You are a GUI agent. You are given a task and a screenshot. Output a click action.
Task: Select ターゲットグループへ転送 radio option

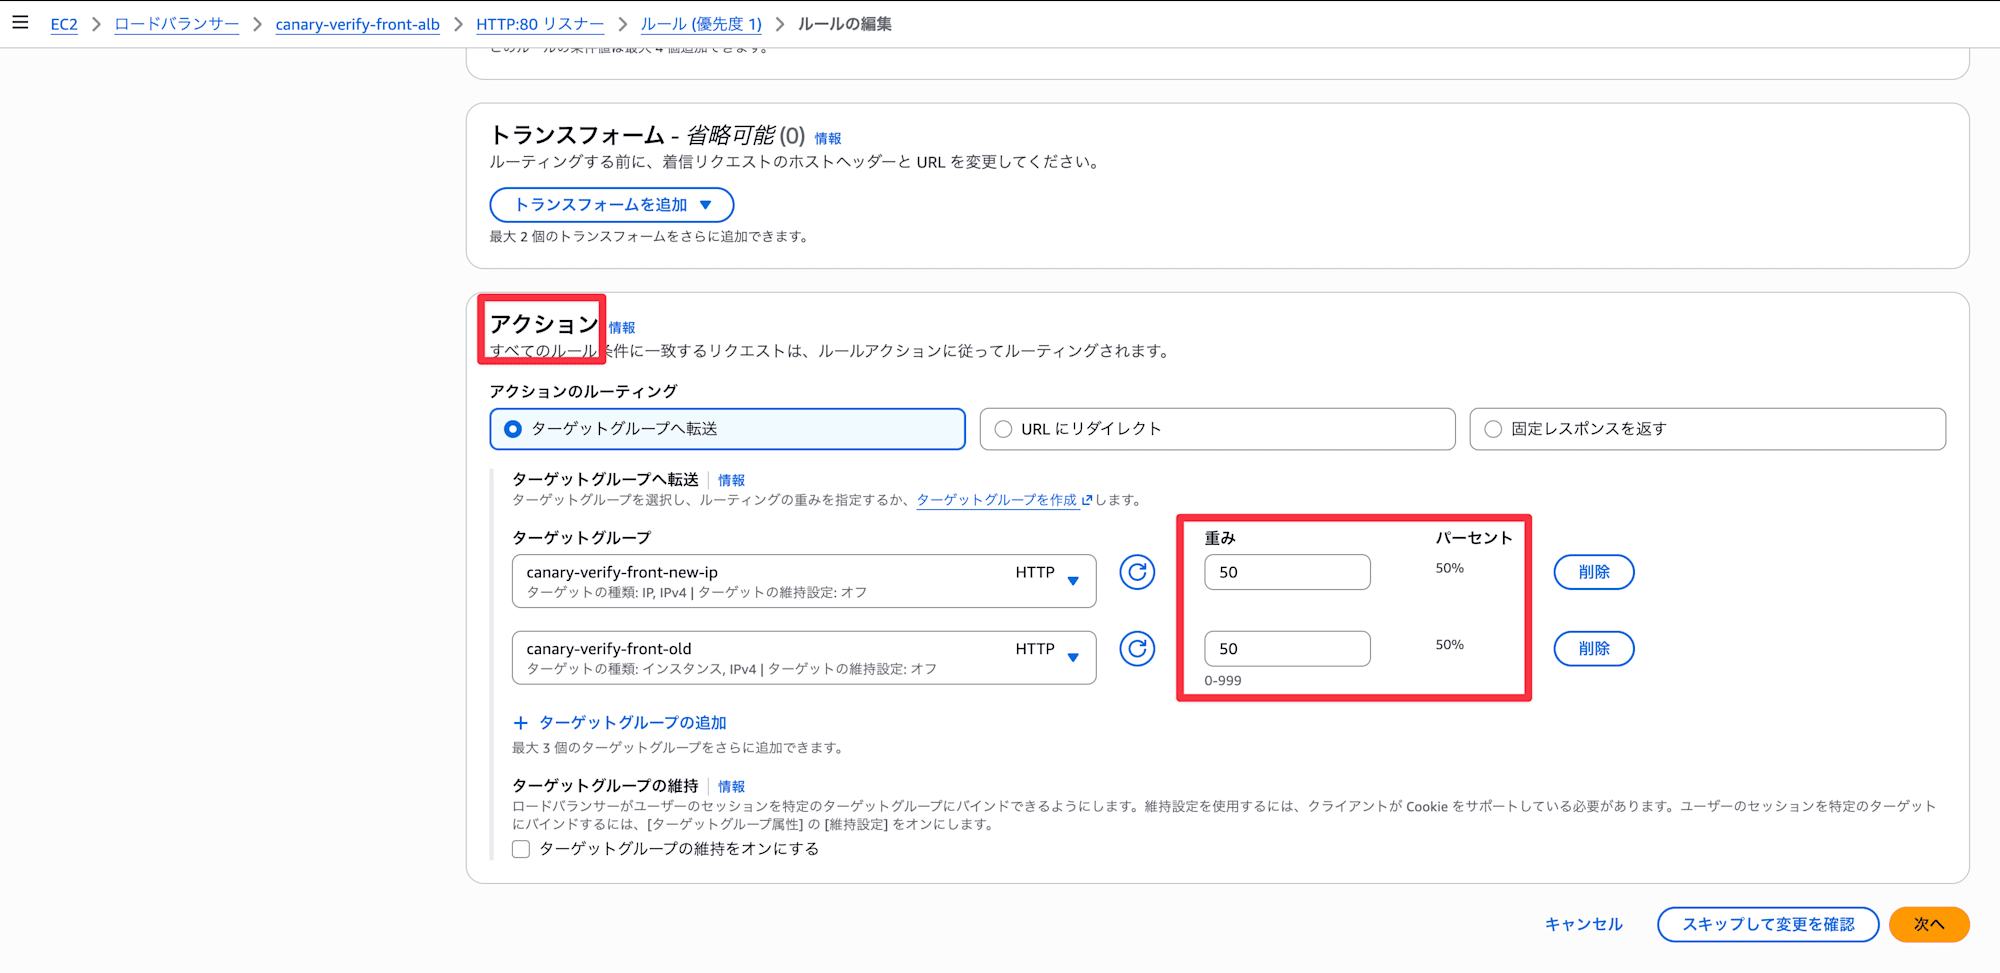(727, 429)
